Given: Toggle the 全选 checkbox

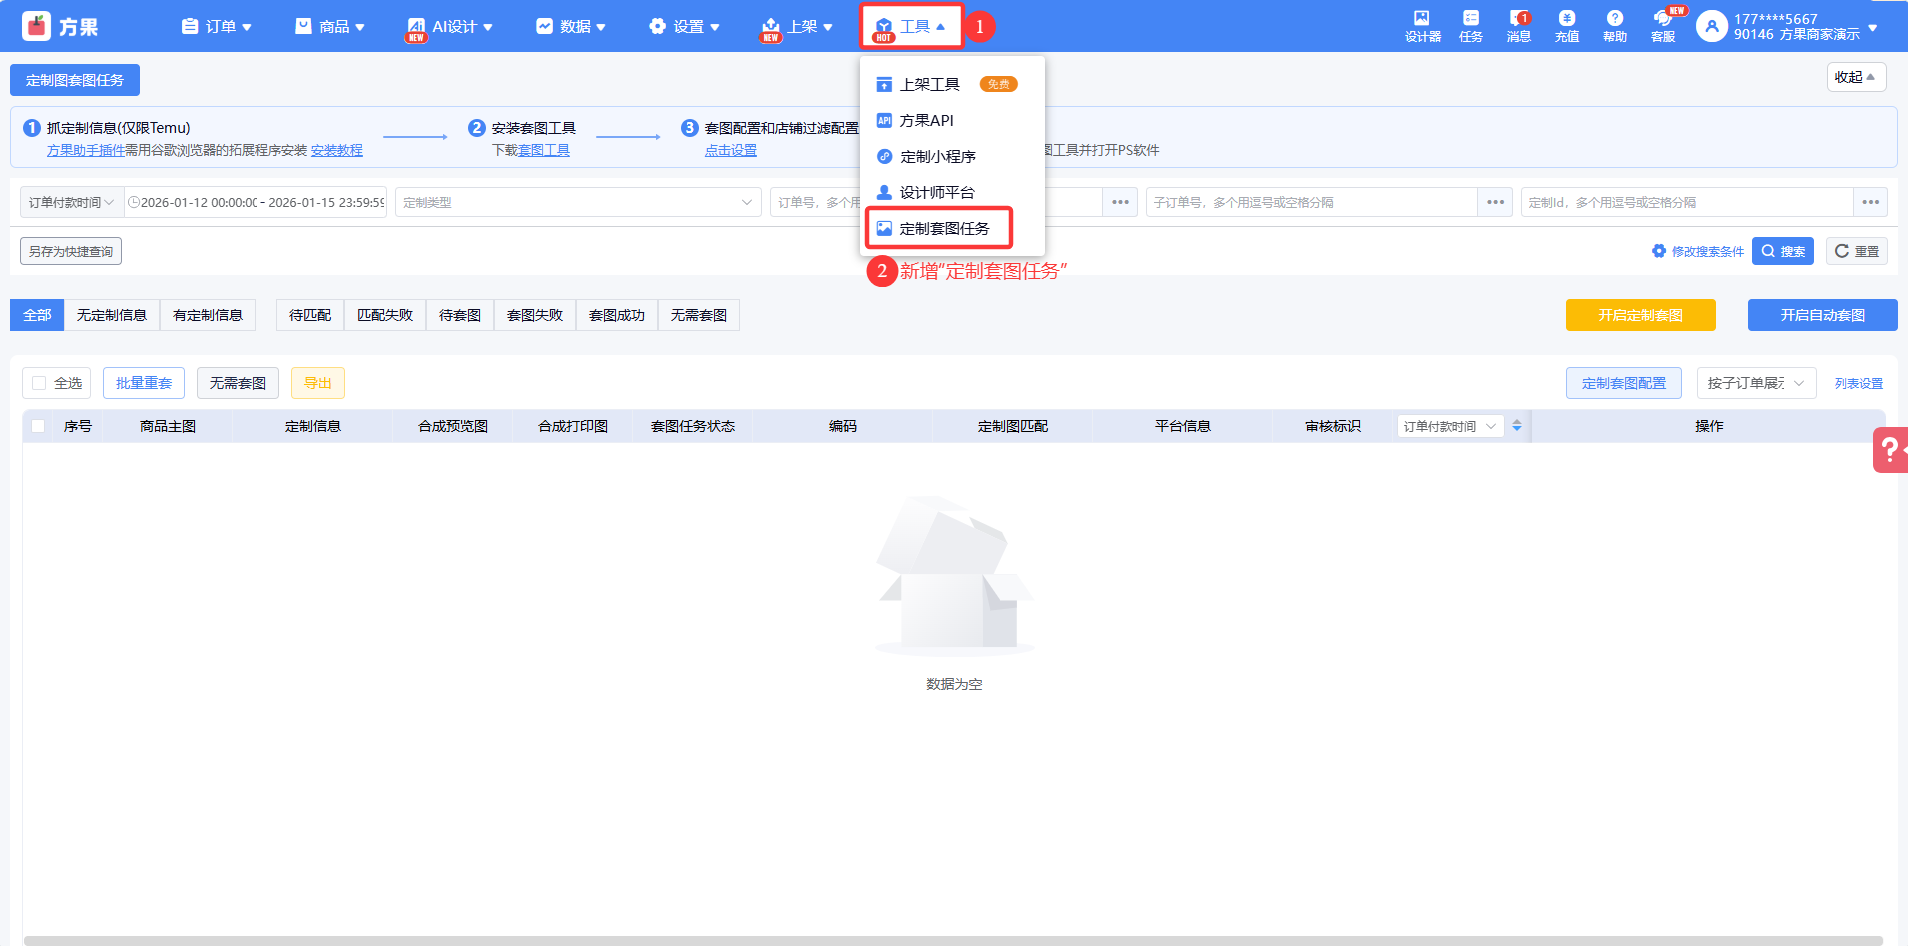Looking at the screenshot, I should (40, 383).
